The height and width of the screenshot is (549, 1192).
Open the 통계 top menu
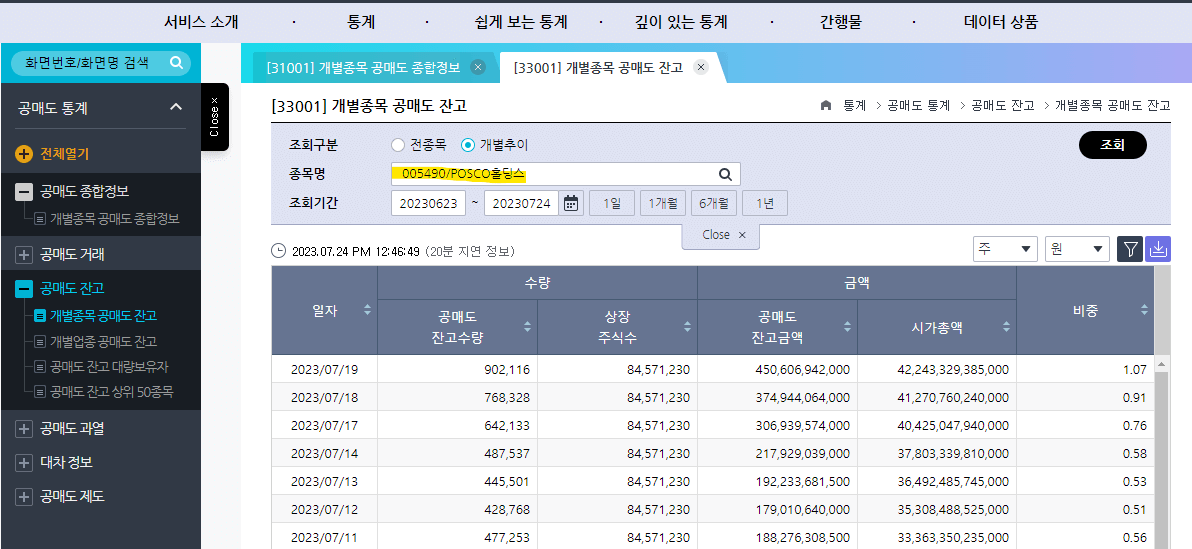click(360, 22)
